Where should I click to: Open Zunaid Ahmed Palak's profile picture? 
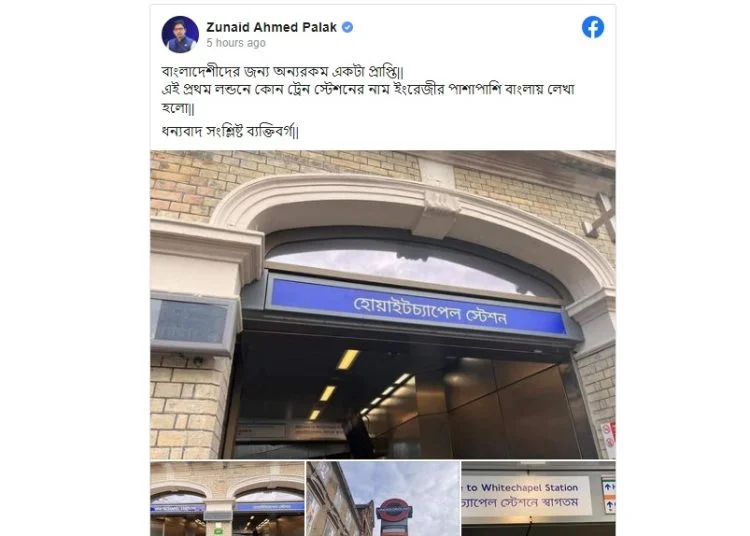pyautogui.click(x=180, y=34)
